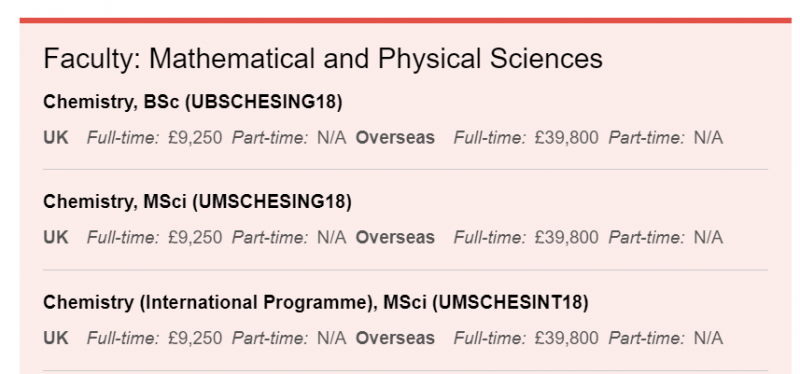Viewport: 800px width, 374px height.
Task: Click UK part-time N/A value for Chemistry BSc
Action: pyautogui.click(x=332, y=138)
